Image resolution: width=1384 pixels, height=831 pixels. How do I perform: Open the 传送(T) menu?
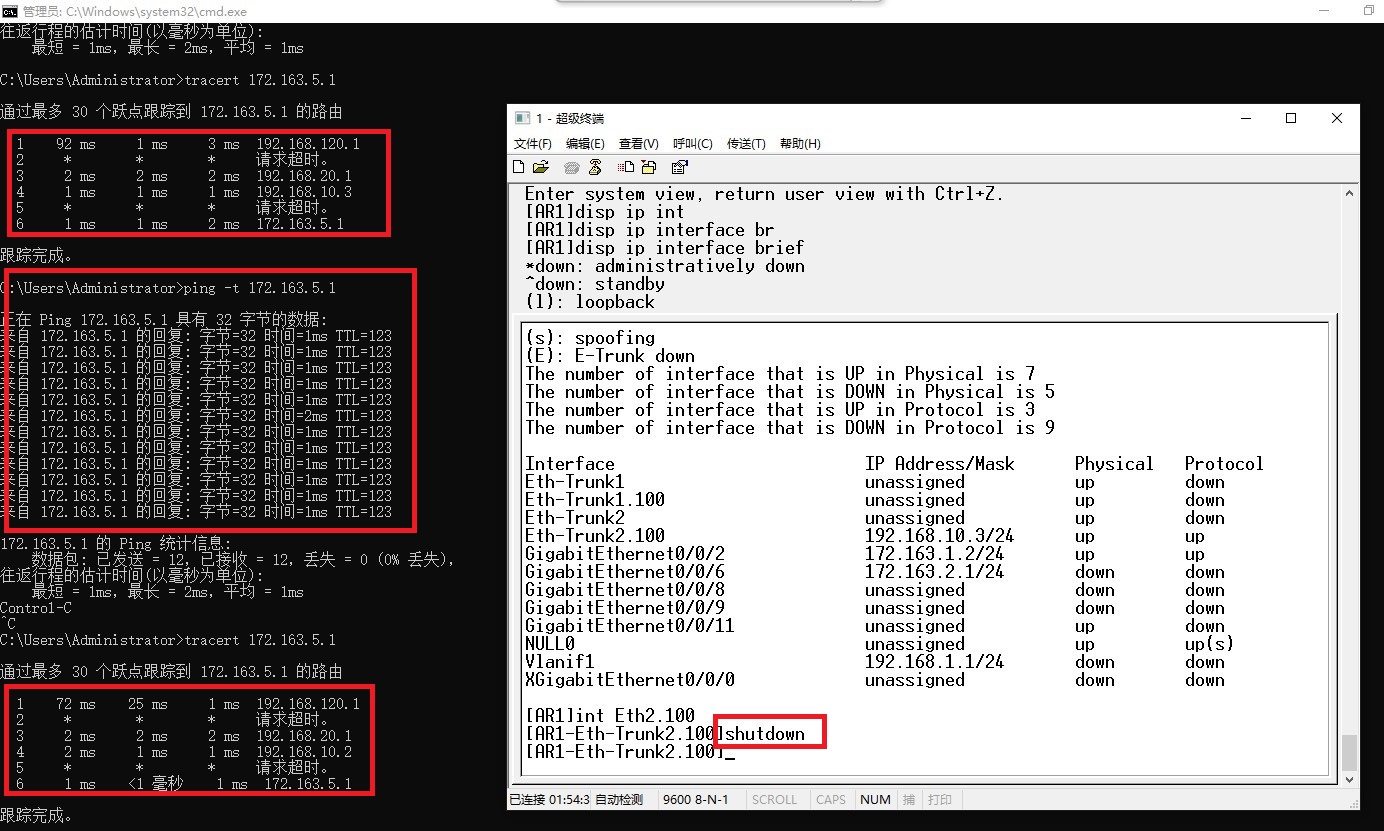click(x=746, y=144)
